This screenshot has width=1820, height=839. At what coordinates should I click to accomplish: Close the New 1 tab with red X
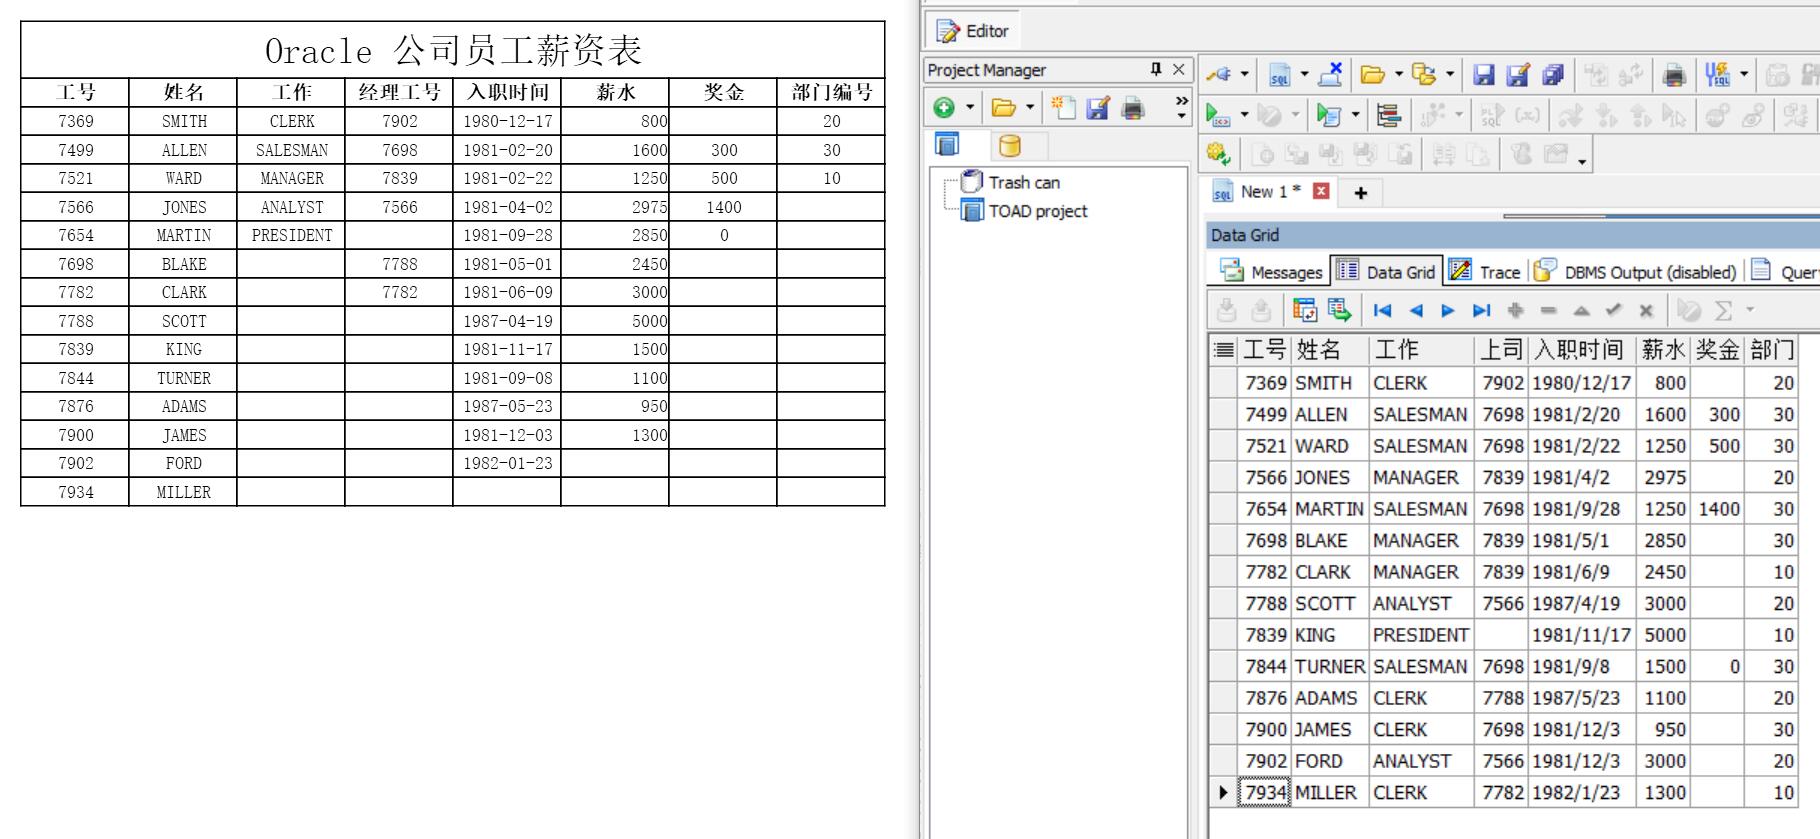tap(1321, 191)
